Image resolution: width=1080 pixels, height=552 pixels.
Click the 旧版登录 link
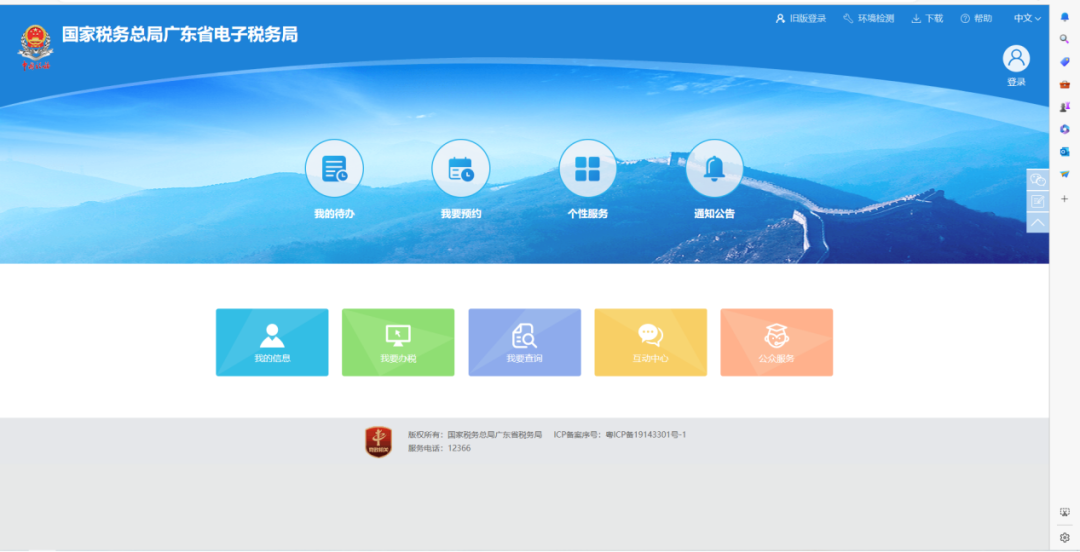pos(801,18)
